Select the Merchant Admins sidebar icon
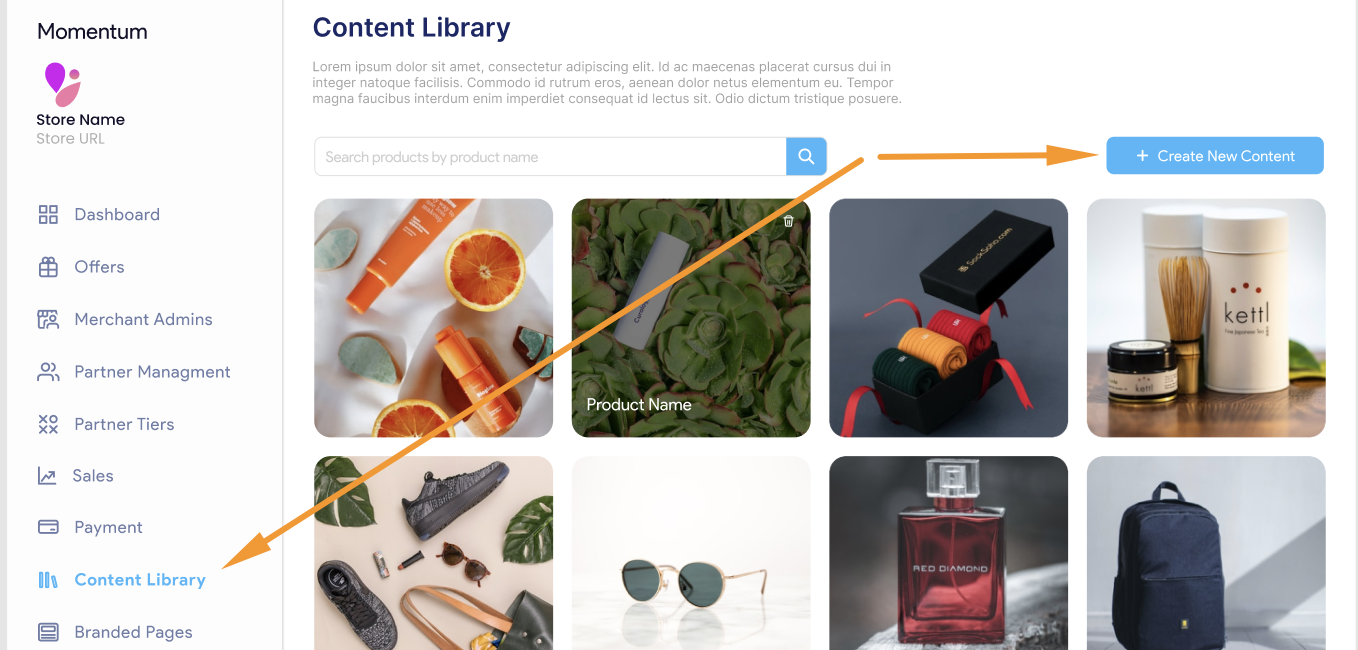The image size is (1358, 650). point(48,319)
